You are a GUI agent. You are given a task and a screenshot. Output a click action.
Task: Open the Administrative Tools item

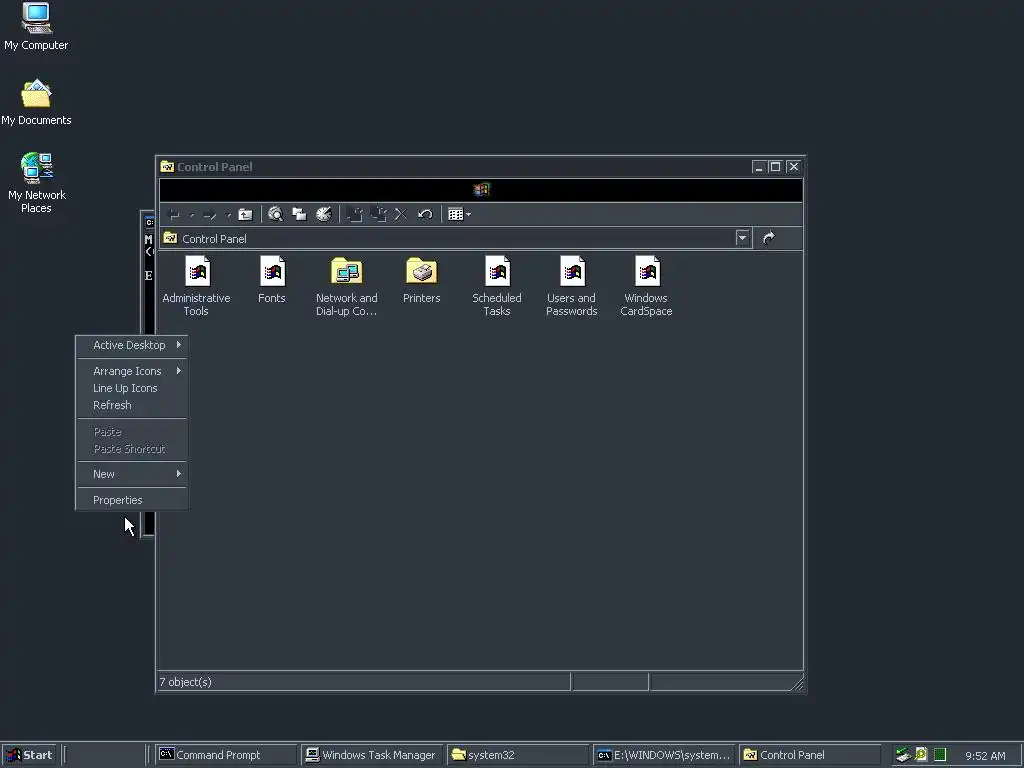(x=197, y=286)
